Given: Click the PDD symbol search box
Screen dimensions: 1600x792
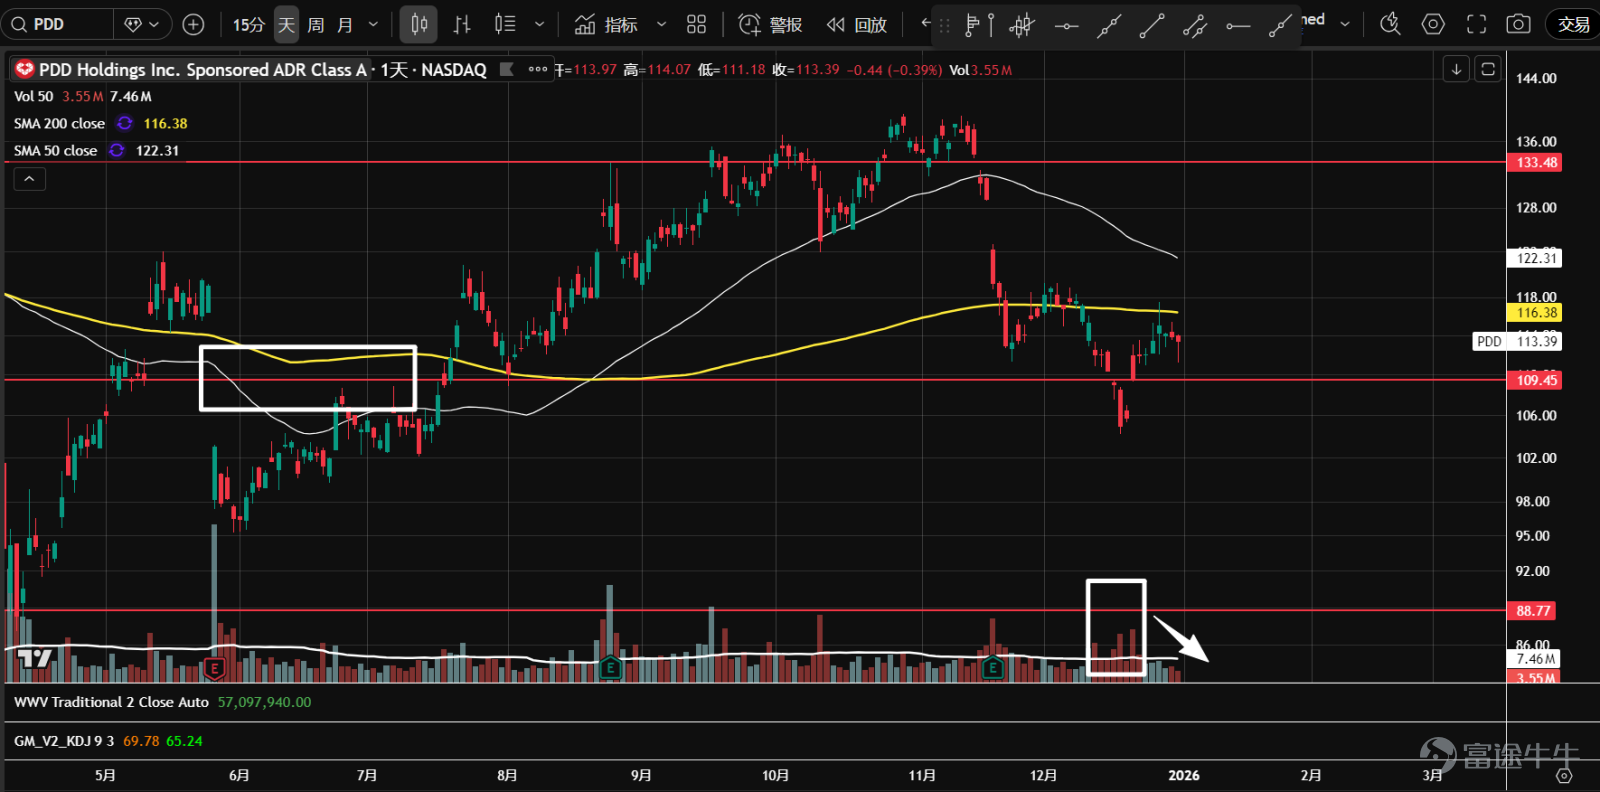Looking at the screenshot, I should tap(58, 24).
